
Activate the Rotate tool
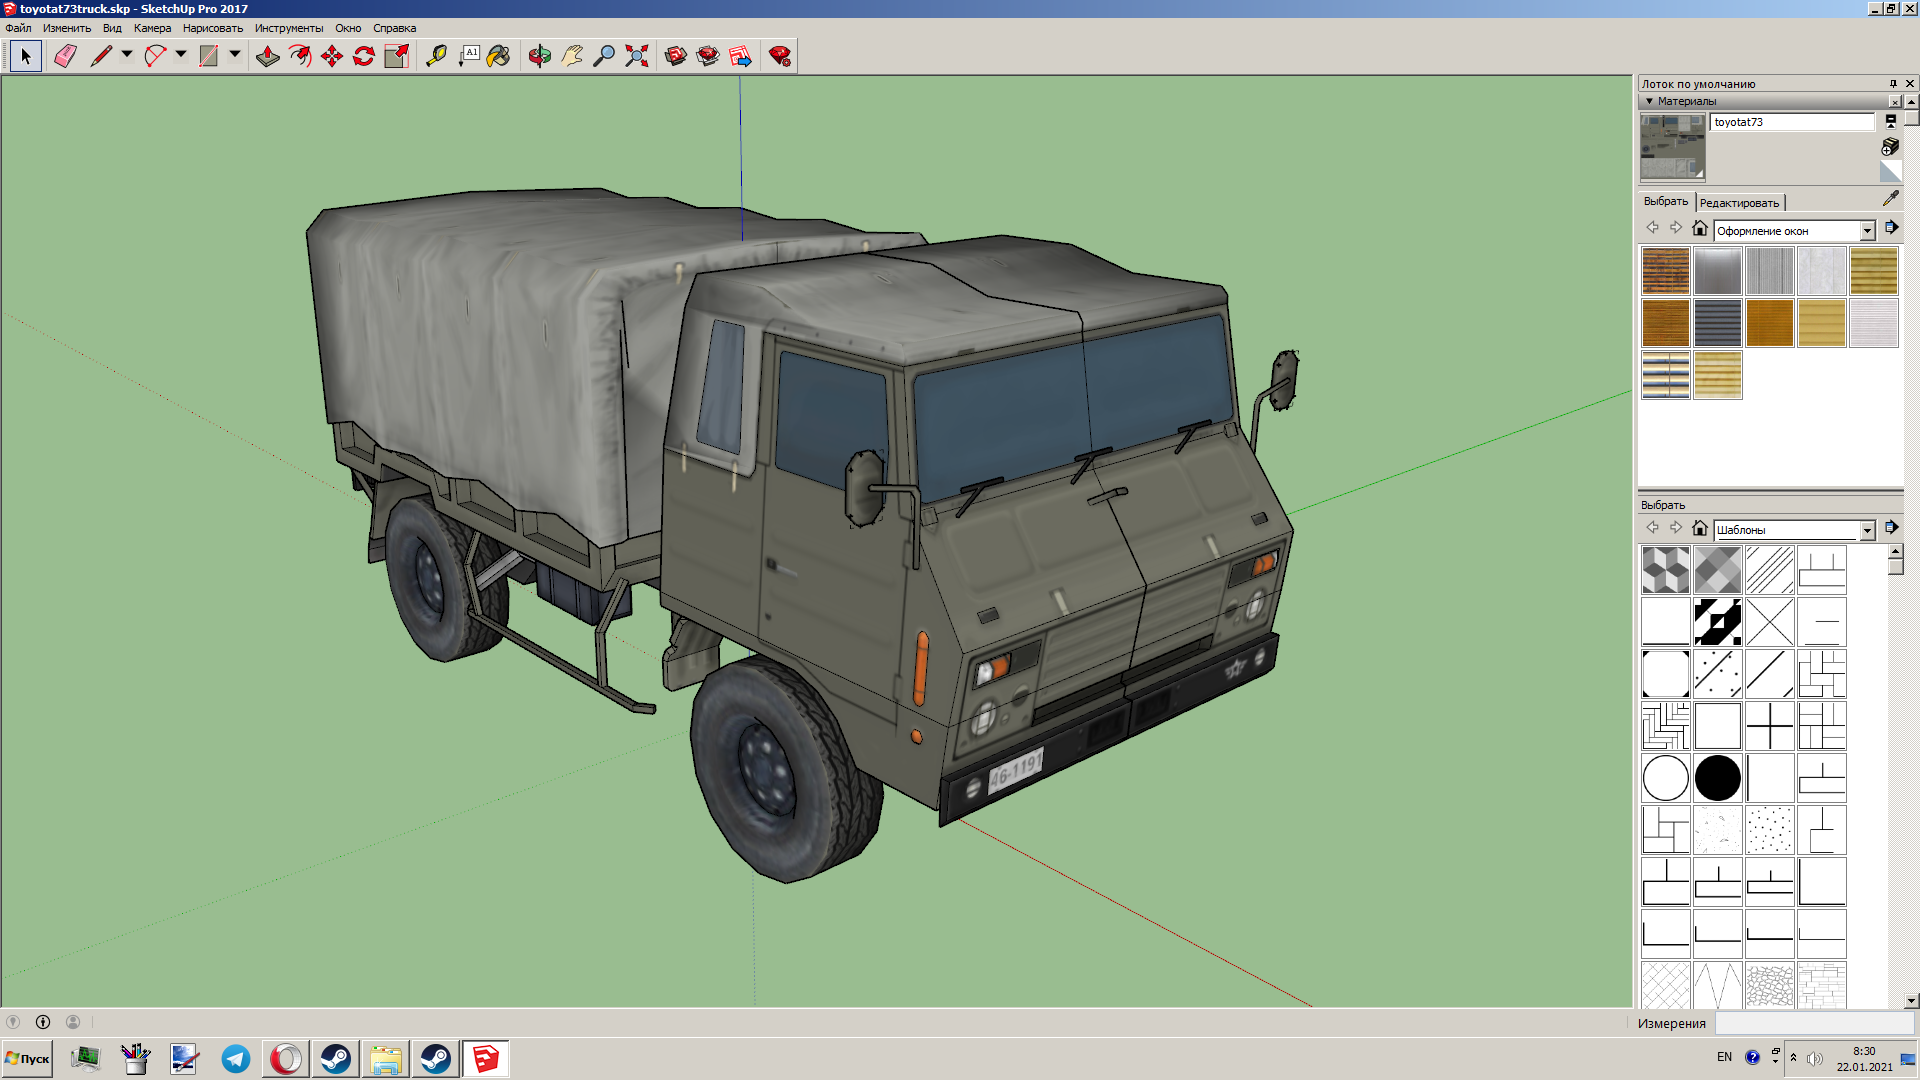point(364,56)
